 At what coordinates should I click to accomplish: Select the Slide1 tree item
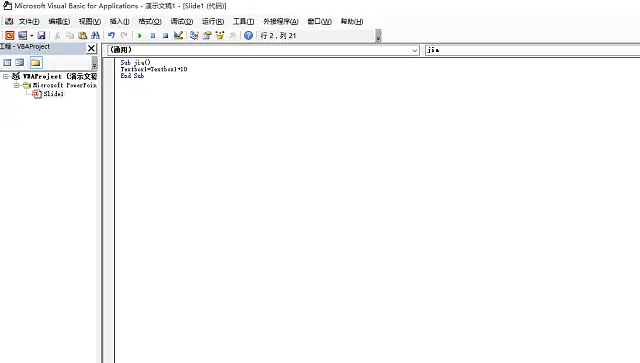[x=53, y=94]
